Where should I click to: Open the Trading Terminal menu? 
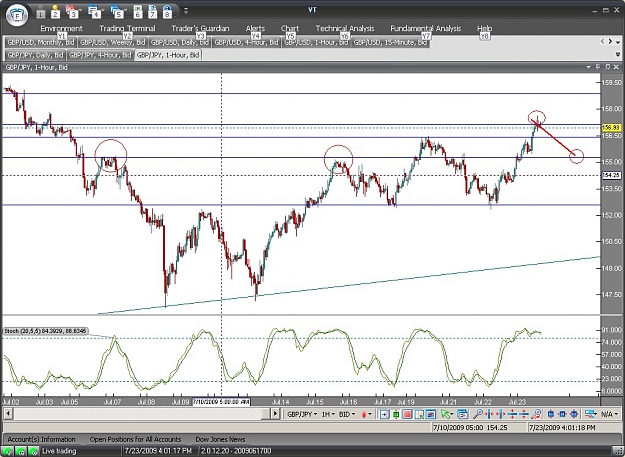point(127,28)
